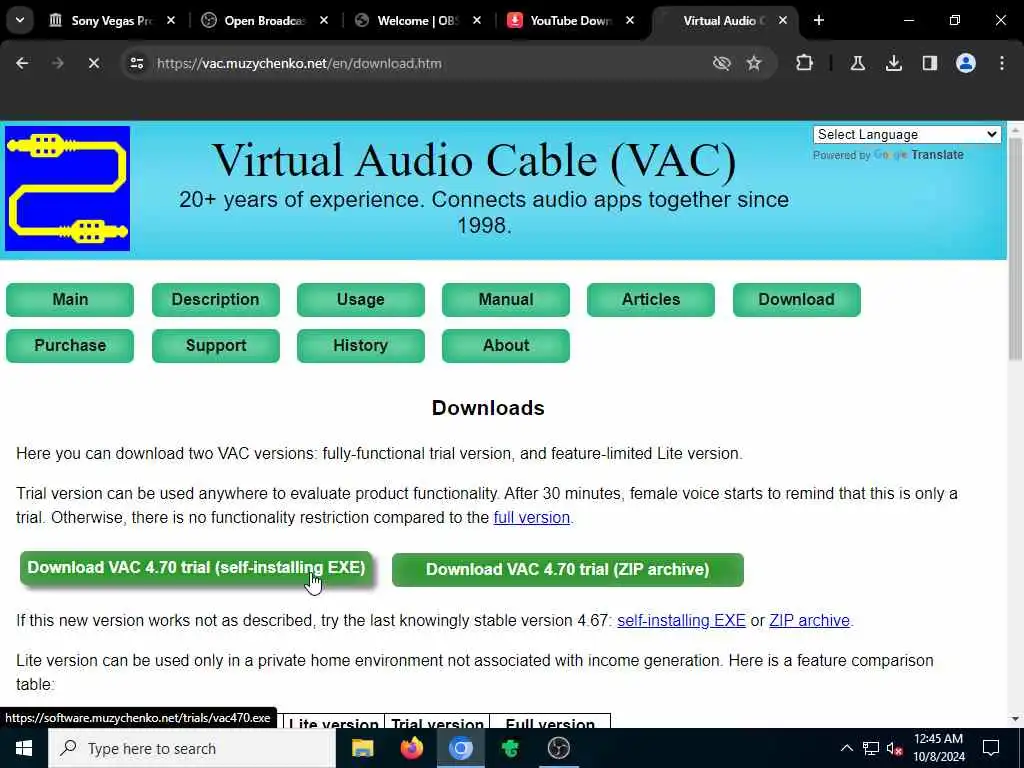Open Chrome three-dot menu
Viewport: 1024px width, 768px height.
[1002, 63]
